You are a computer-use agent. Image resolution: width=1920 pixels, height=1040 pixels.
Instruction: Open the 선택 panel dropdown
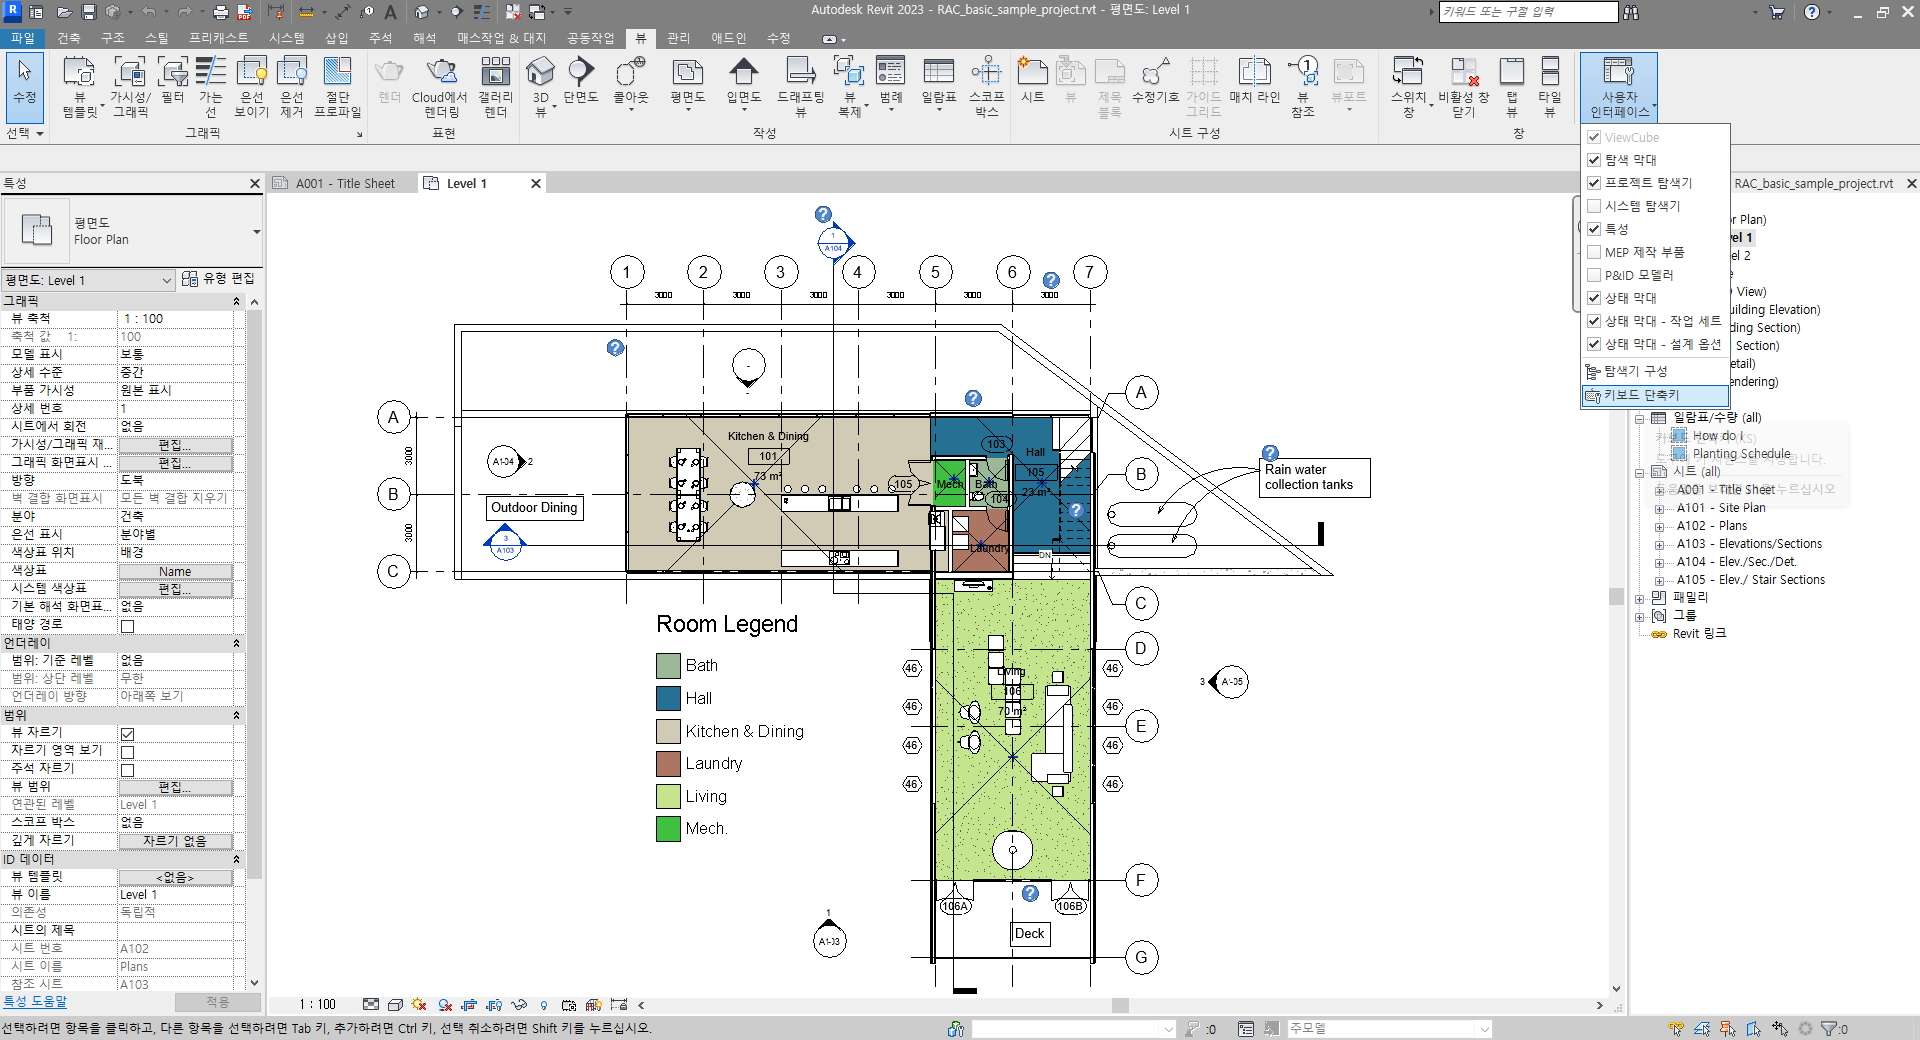point(25,133)
